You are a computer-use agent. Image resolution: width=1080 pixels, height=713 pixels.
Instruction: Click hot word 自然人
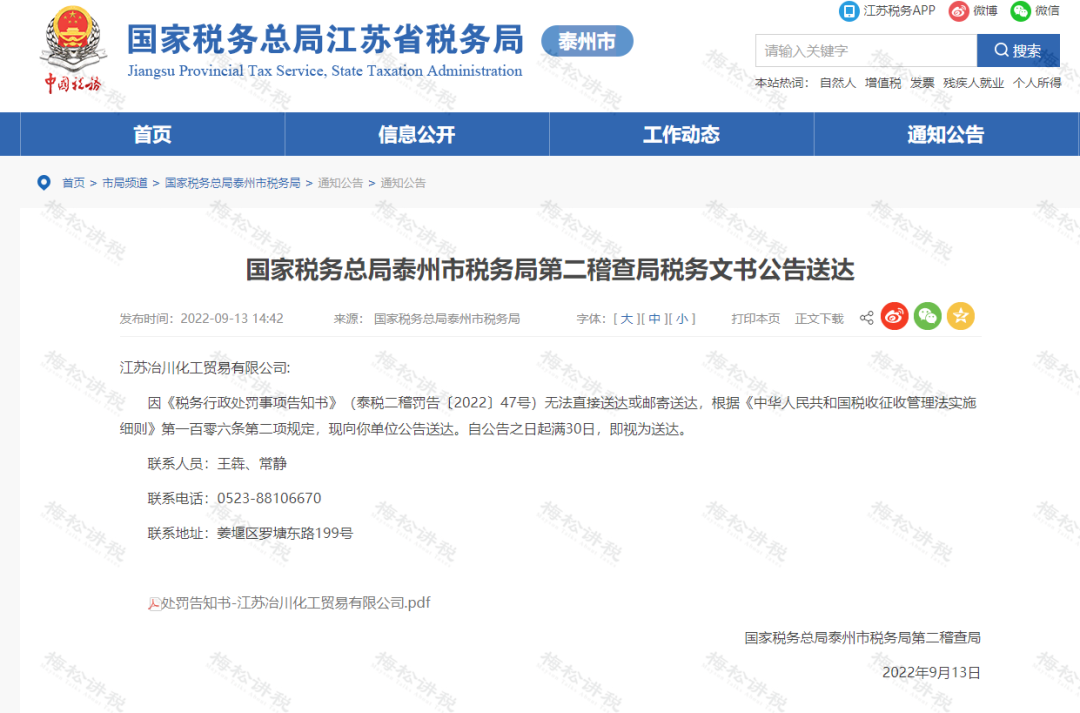point(838,83)
